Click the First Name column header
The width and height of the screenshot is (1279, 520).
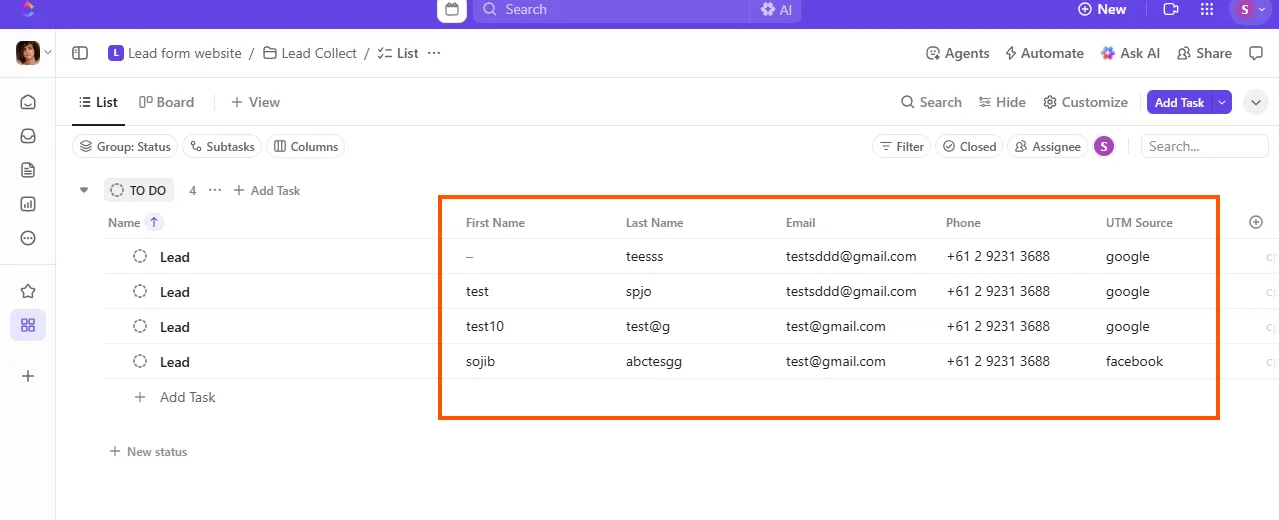[x=495, y=222]
